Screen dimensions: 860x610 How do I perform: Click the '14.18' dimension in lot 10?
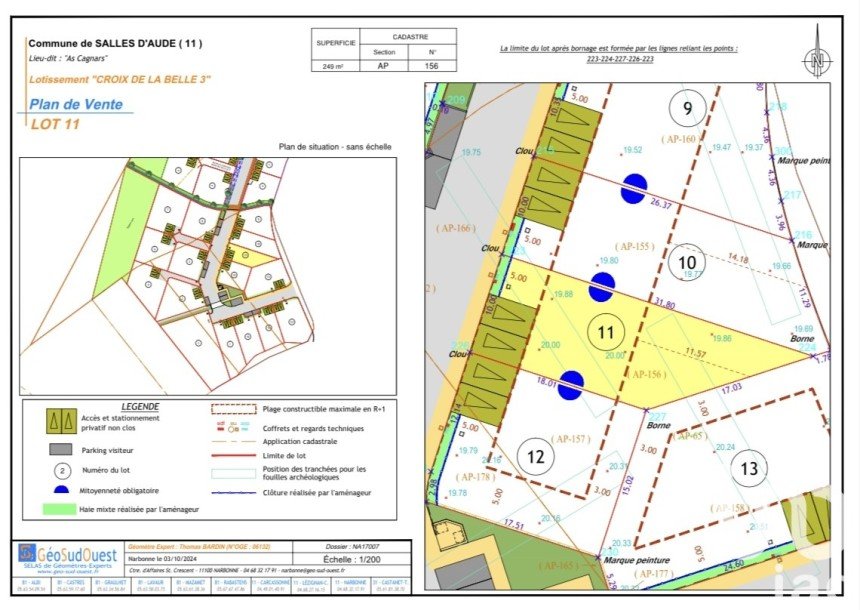pyautogui.click(x=738, y=258)
